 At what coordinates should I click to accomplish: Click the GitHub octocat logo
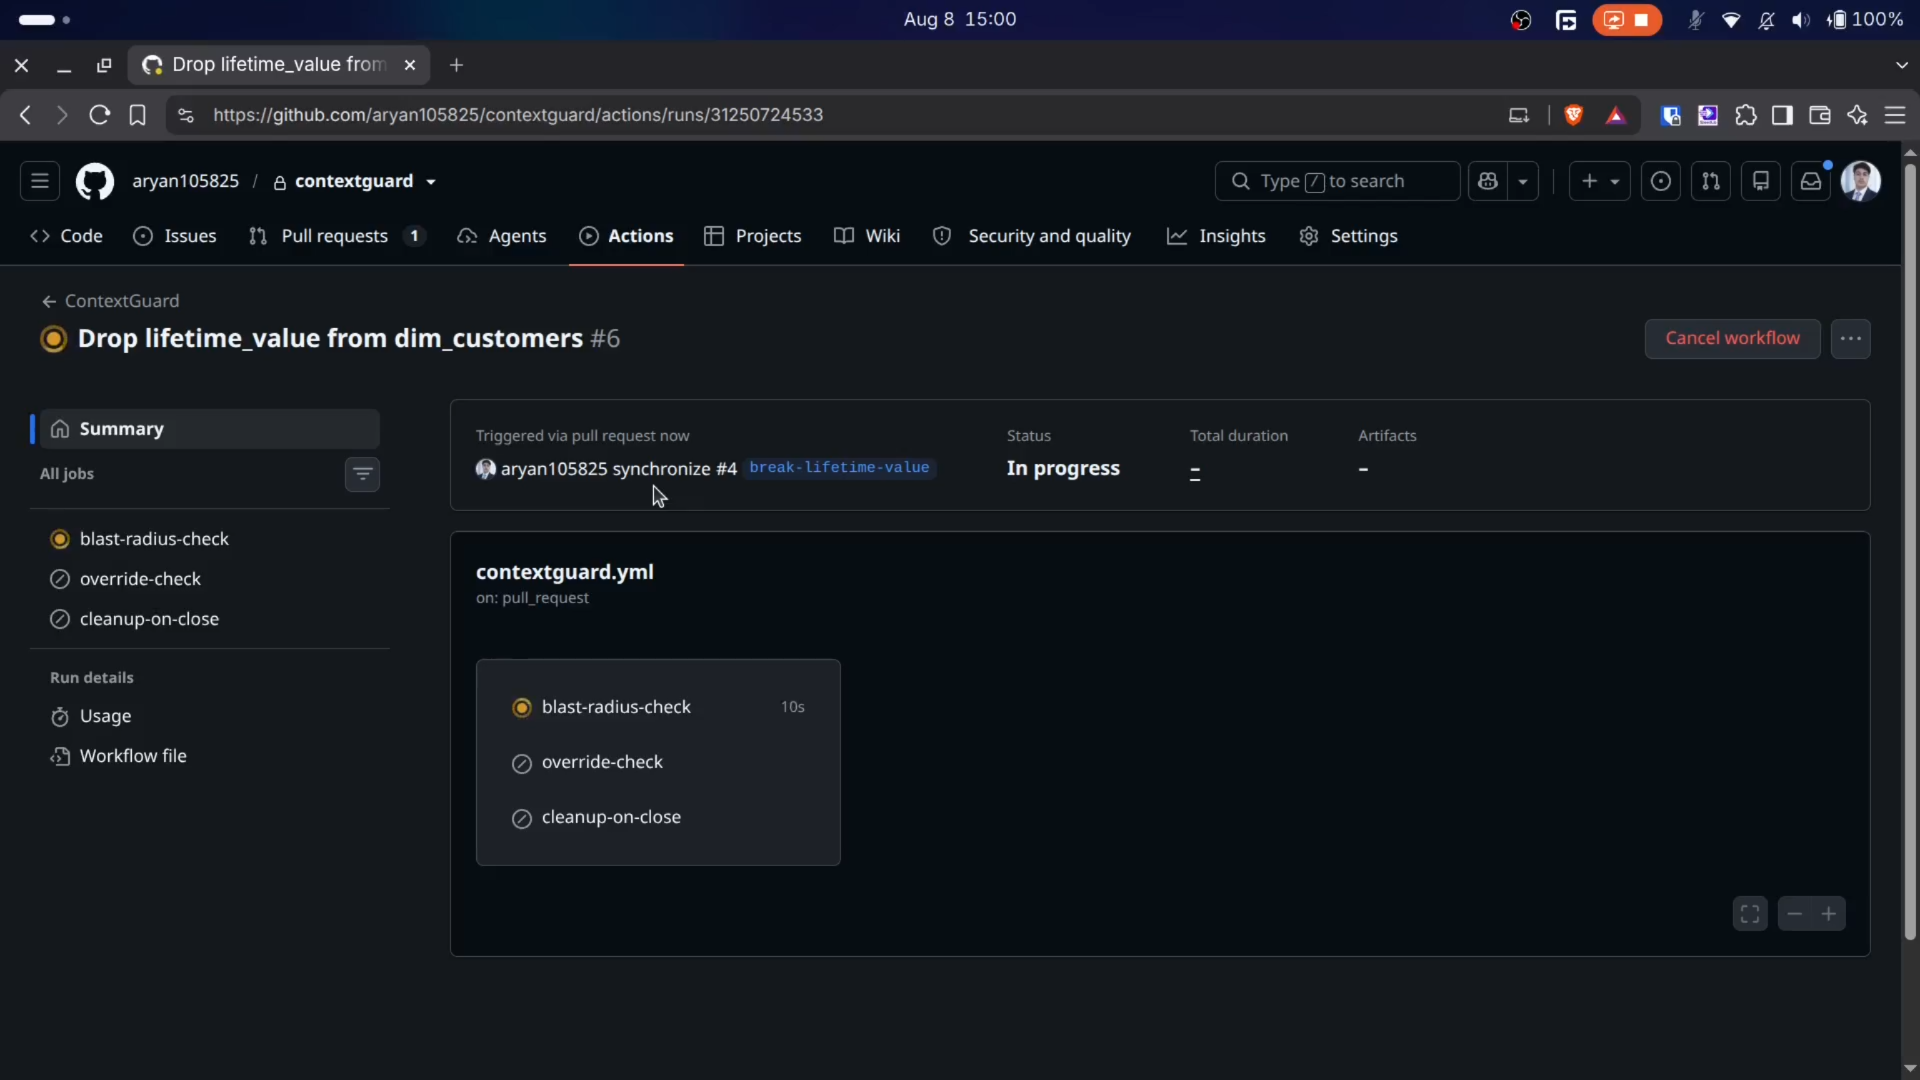(x=95, y=181)
